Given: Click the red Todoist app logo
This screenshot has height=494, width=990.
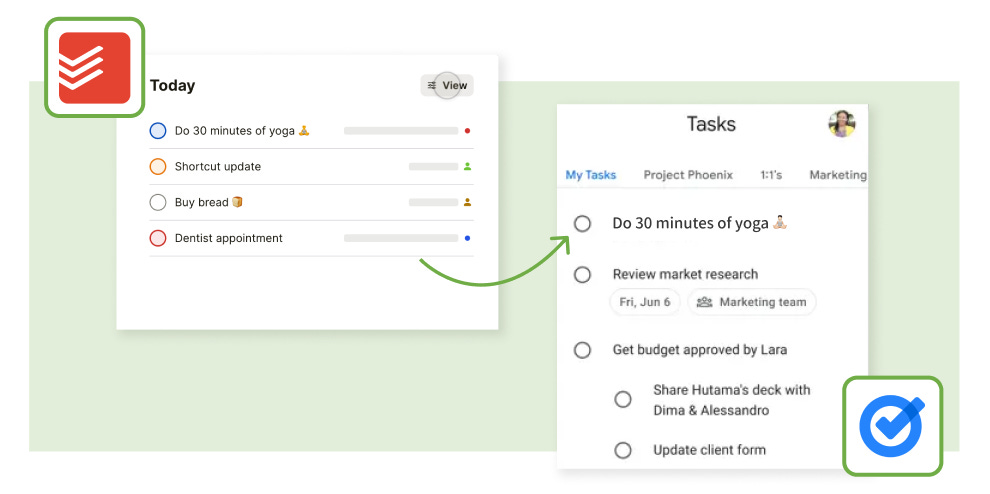Looking at the screenshot, I should click(x=95, y=68).
